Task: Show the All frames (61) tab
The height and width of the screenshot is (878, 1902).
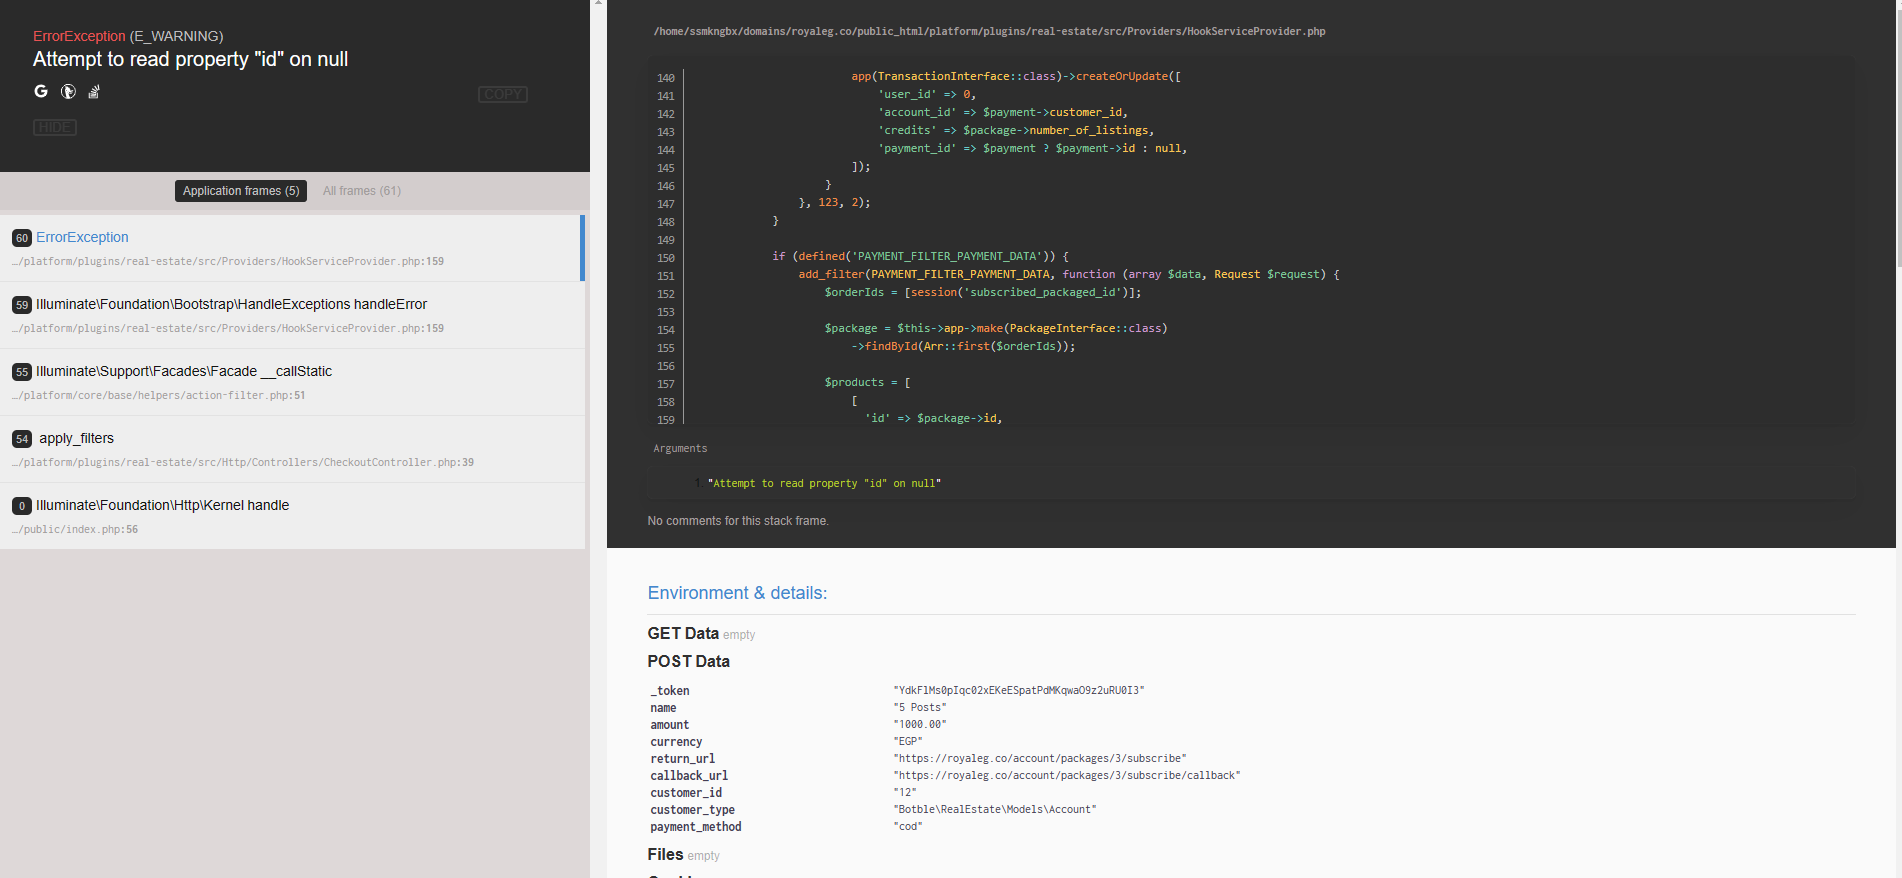Action: 361,191
